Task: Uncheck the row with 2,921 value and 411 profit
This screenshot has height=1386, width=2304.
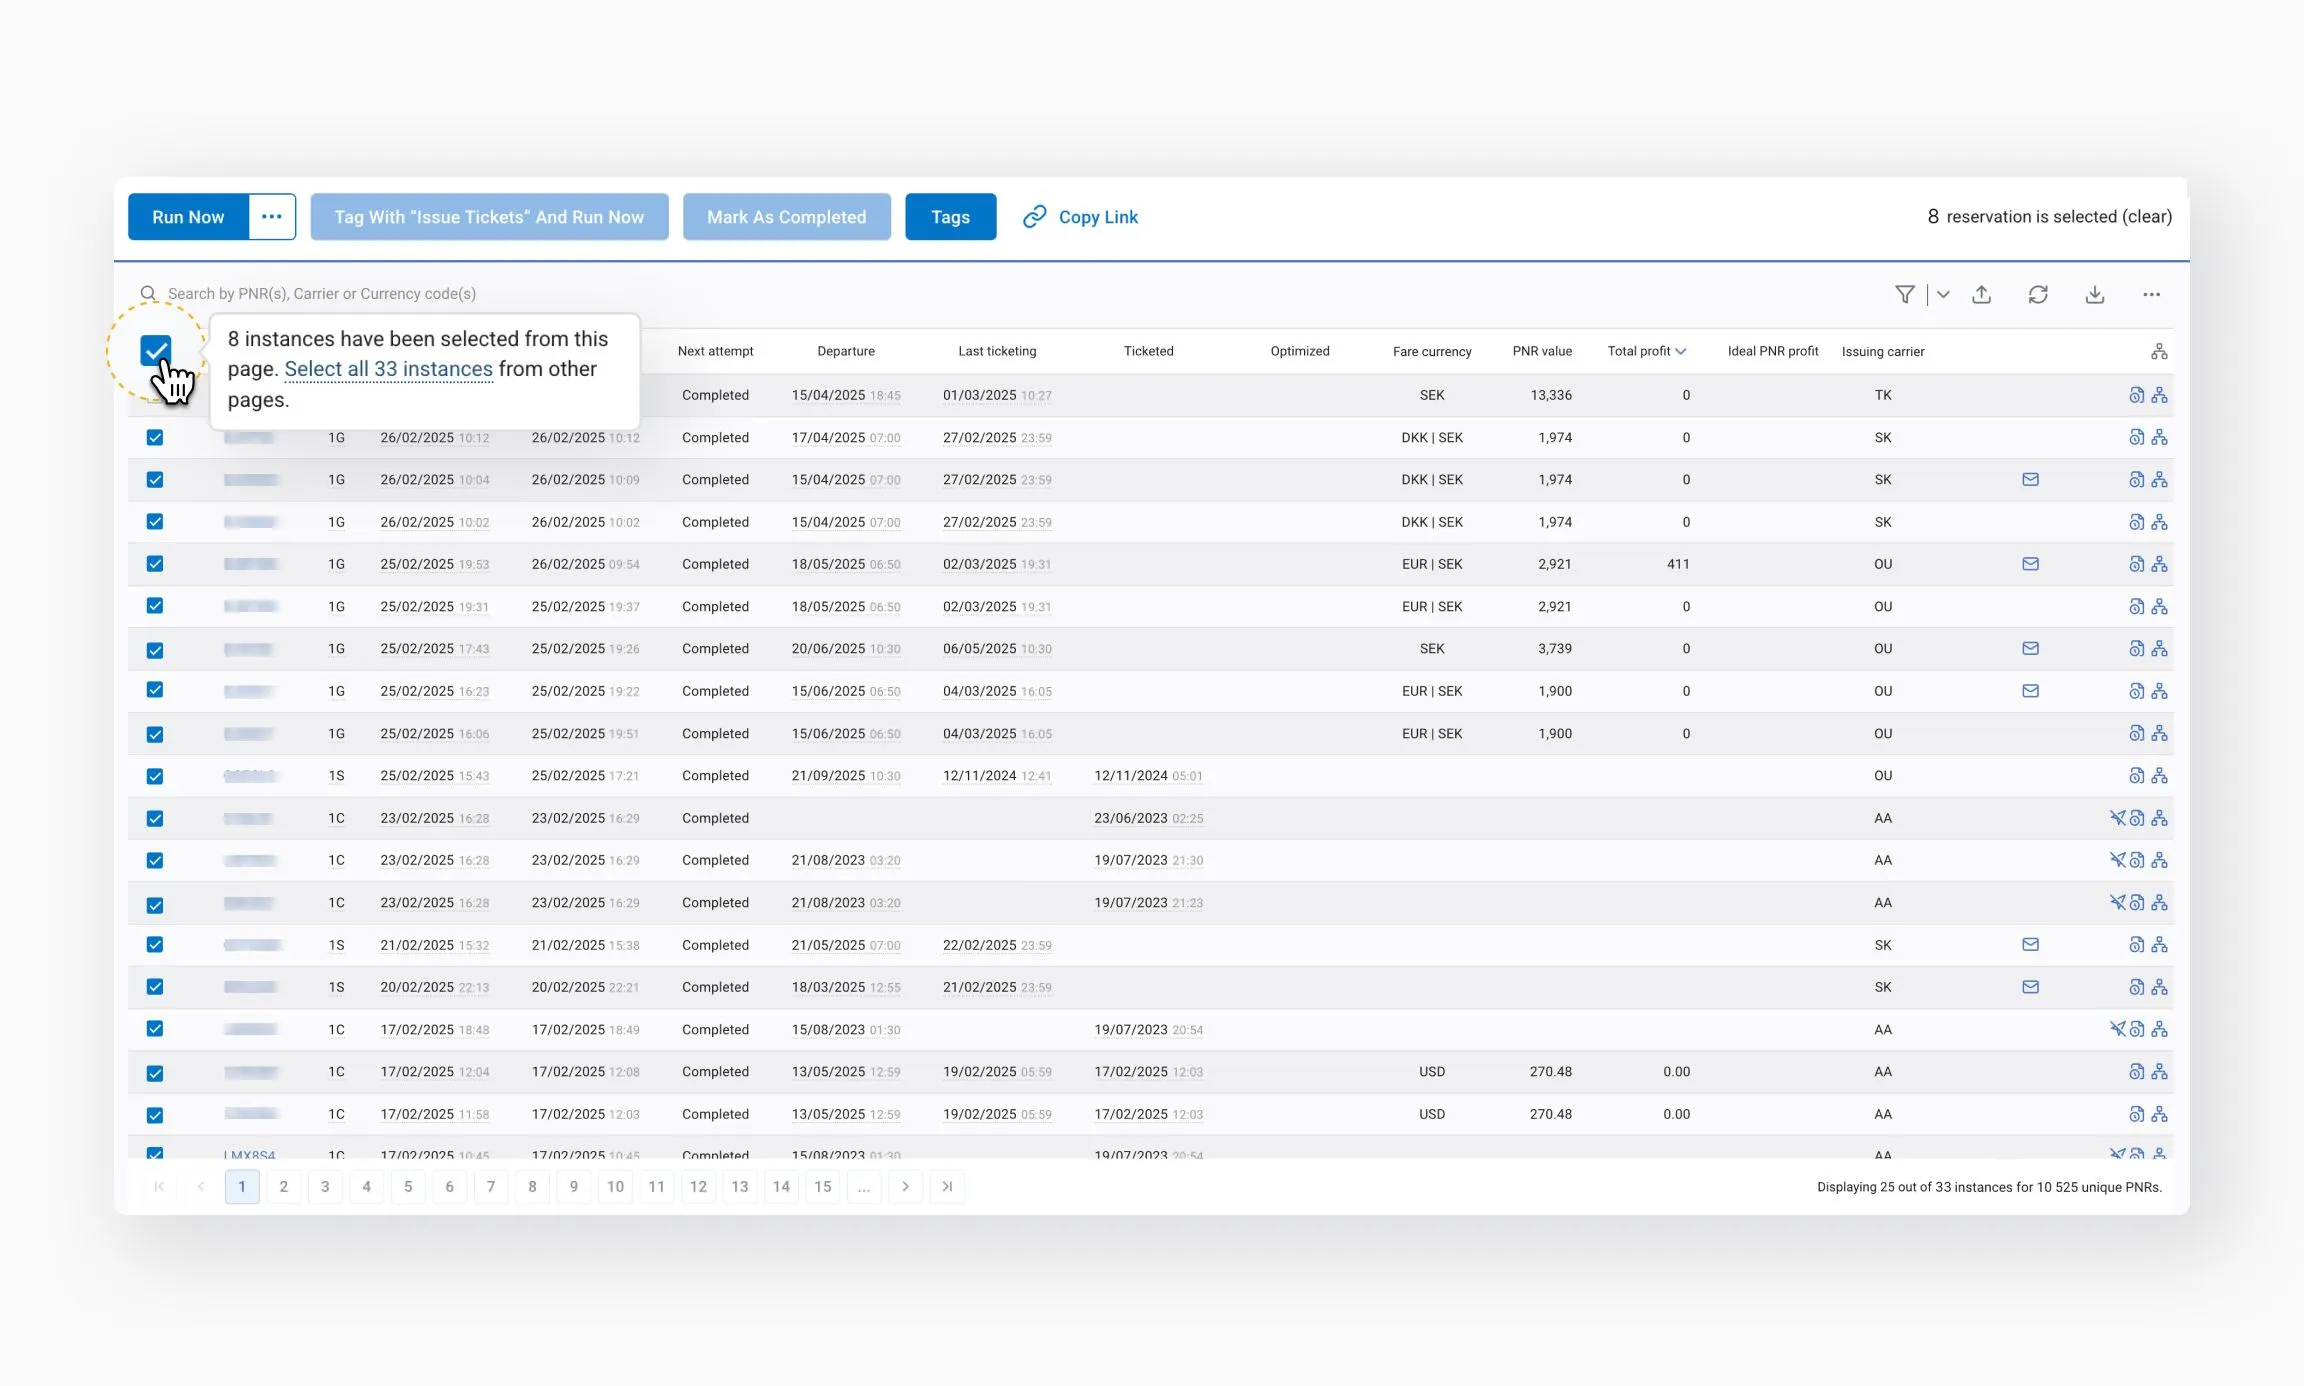Action: [155, 564]
